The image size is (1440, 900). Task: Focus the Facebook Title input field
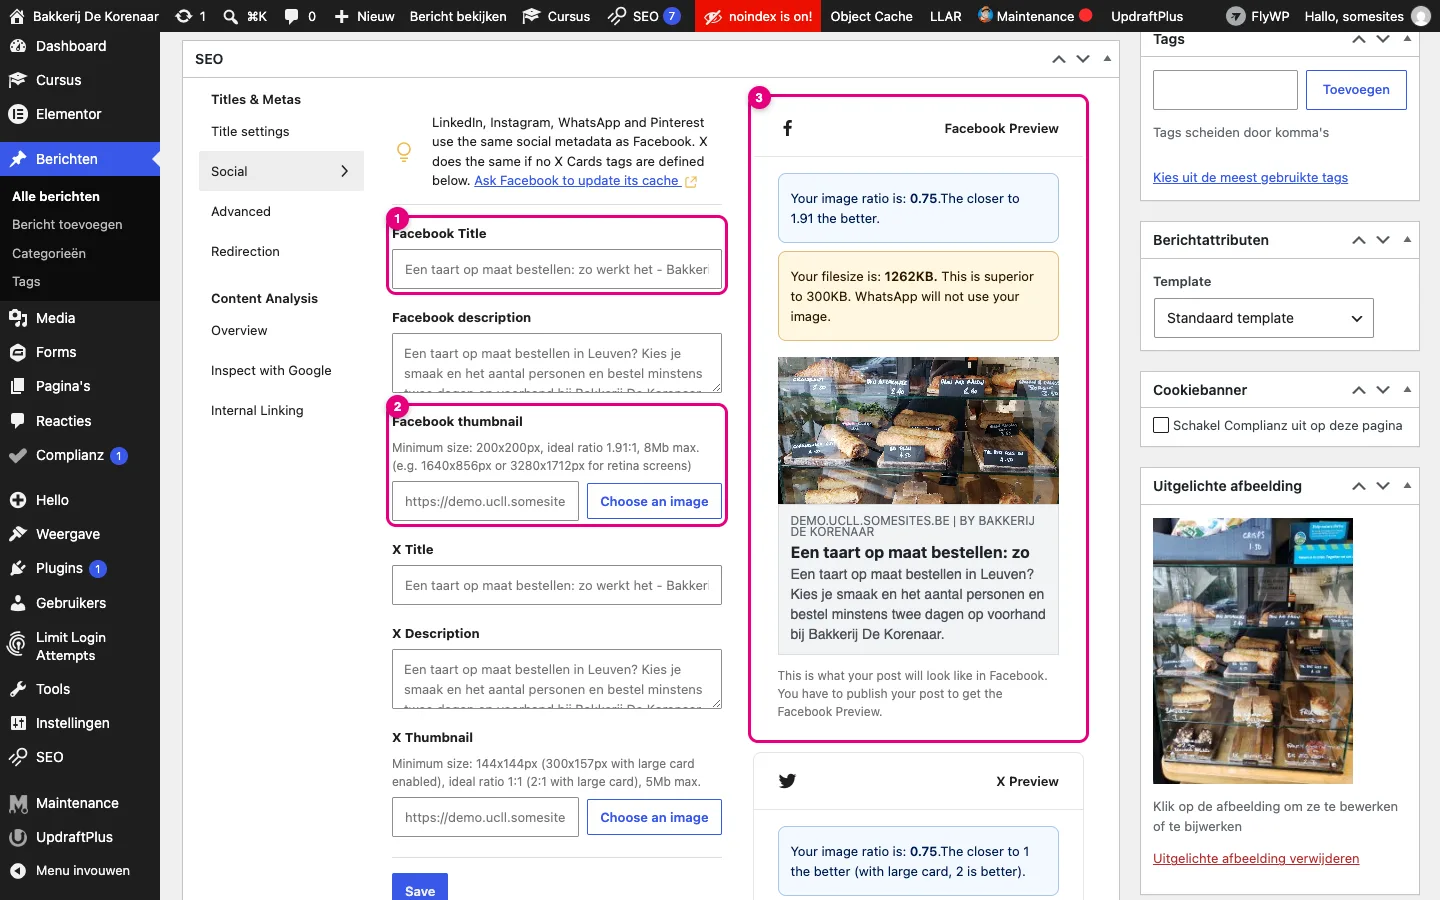coord(557,269)
